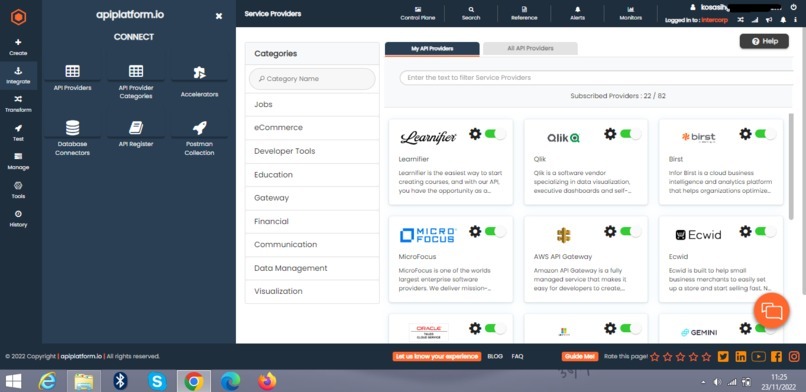806x392 pixels.
Task: Open Alerts from the top bar
Action: click(577, 13)
